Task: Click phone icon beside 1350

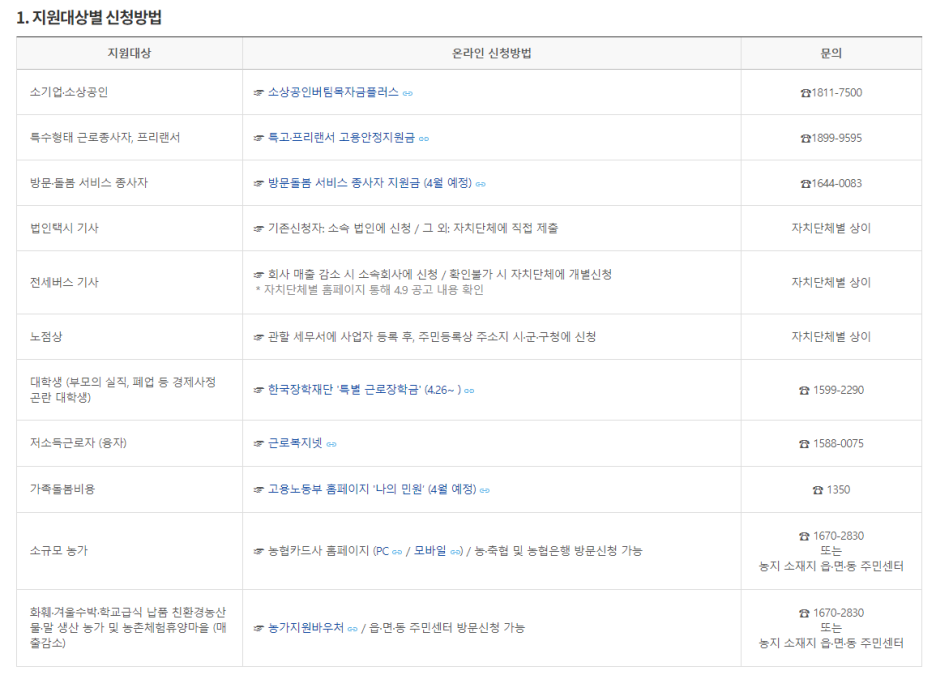Action: 818,490
